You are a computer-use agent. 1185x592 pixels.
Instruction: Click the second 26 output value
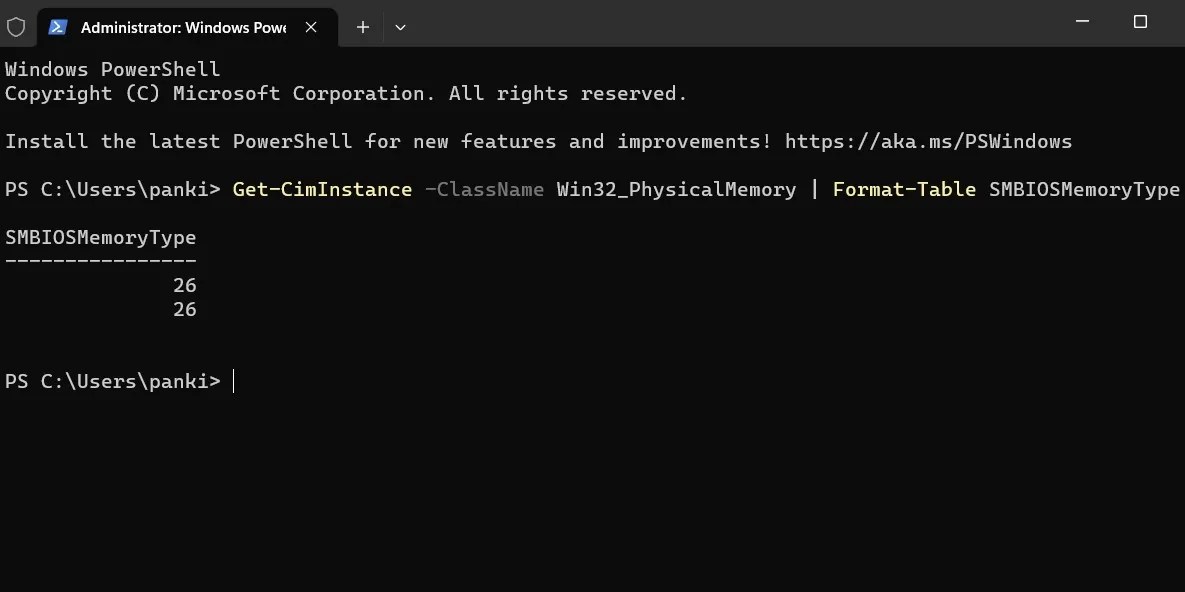point(185,309)
